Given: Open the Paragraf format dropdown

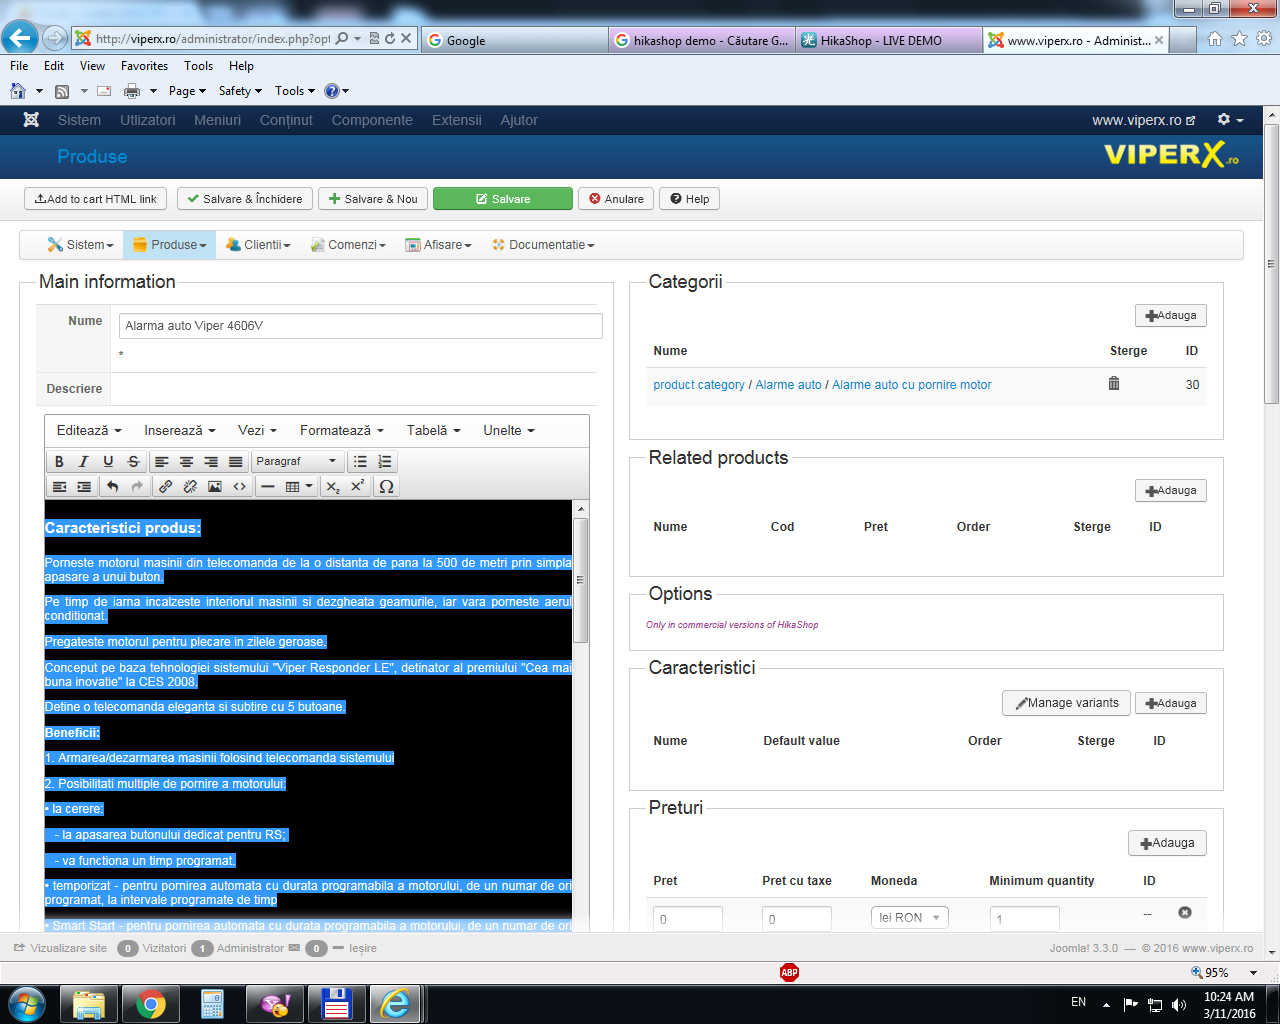Looking at the screenshot, I should [x=297, y=461].
